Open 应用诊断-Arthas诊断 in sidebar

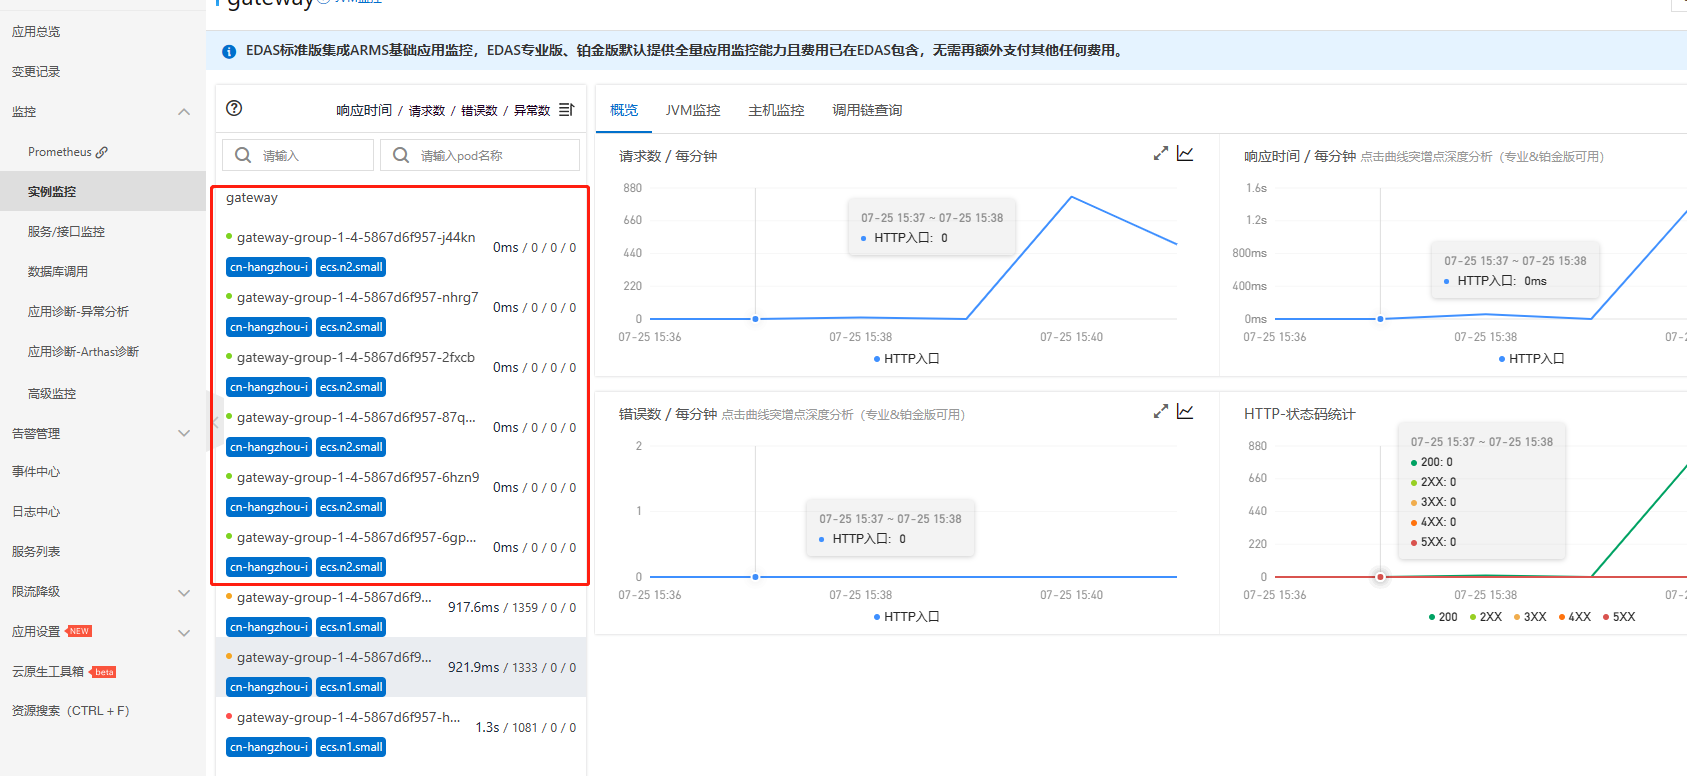(x=83, y=352)
